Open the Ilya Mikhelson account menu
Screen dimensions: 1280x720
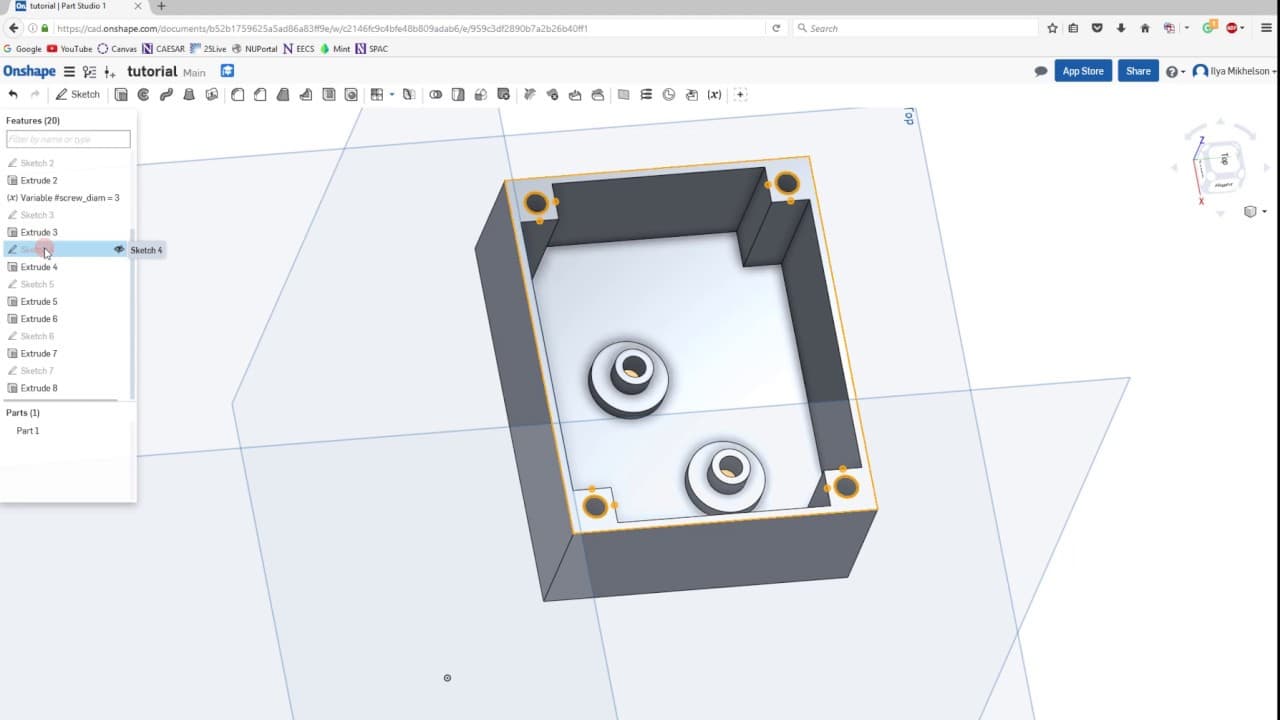pyautogui.click(x=1235, y=72)
